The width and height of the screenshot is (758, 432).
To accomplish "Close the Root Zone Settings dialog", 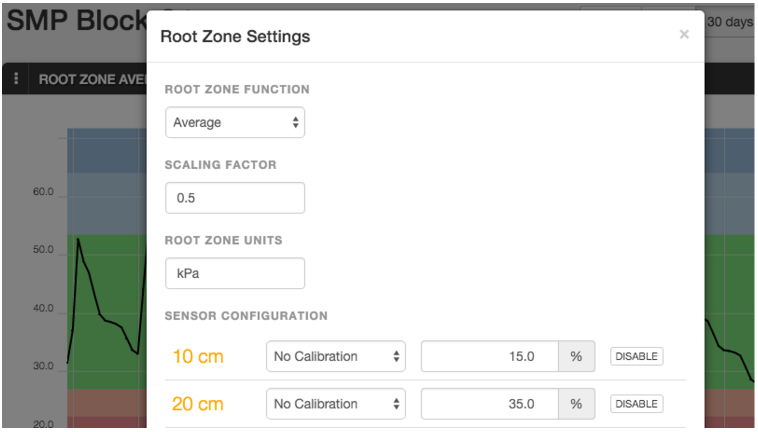I will tap(684, 35).
